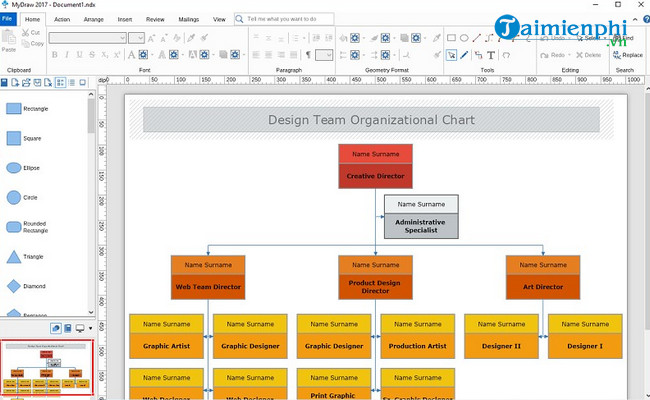Select the Ellipse shape in library panel

click(x=14, y=168)
